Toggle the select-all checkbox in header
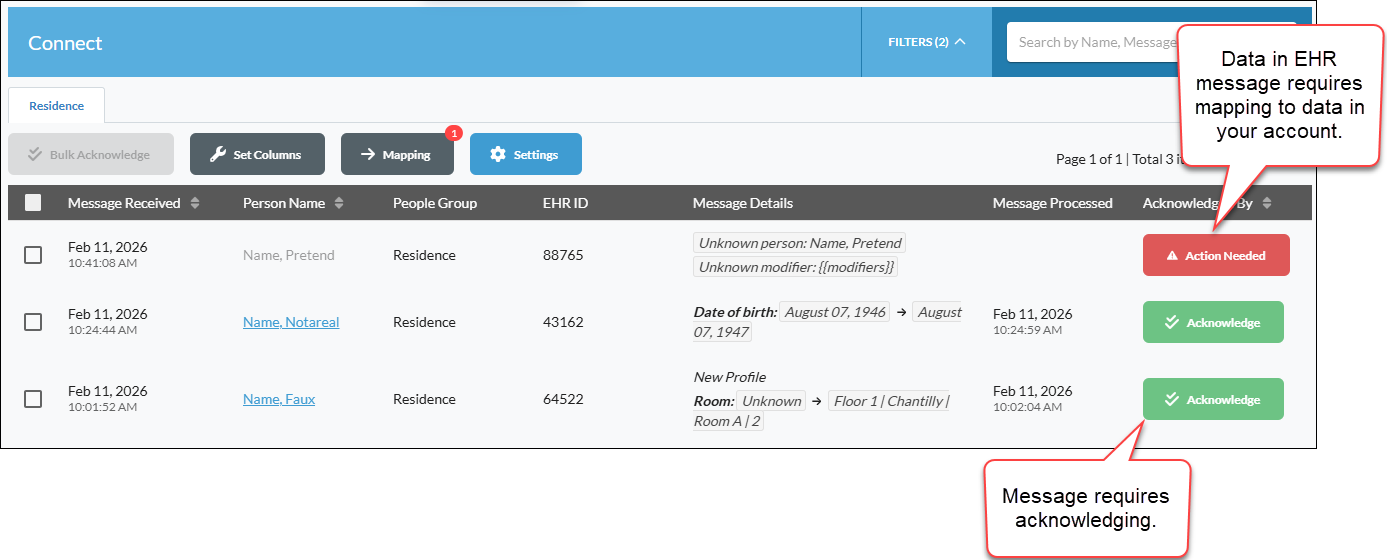The height and width of the screenshot is (560, 1387). click(33, 203)
